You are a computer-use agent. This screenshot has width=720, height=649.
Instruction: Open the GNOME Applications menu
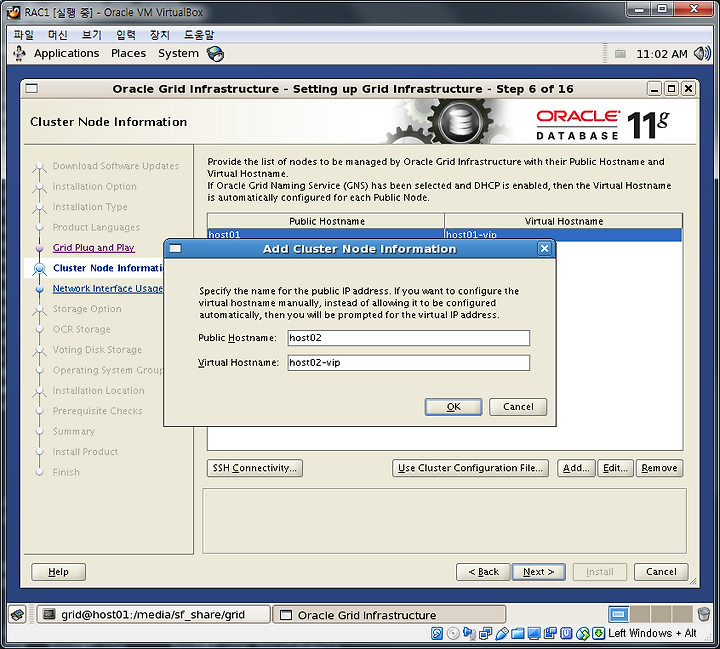pyautogui.click(x=67, y=53)
